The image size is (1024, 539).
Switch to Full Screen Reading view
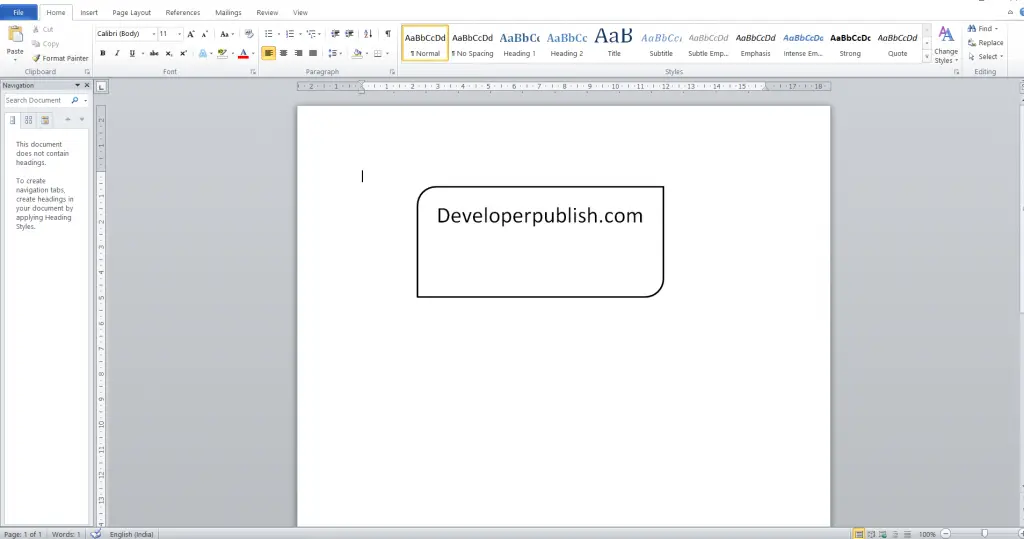coord(871,534)
